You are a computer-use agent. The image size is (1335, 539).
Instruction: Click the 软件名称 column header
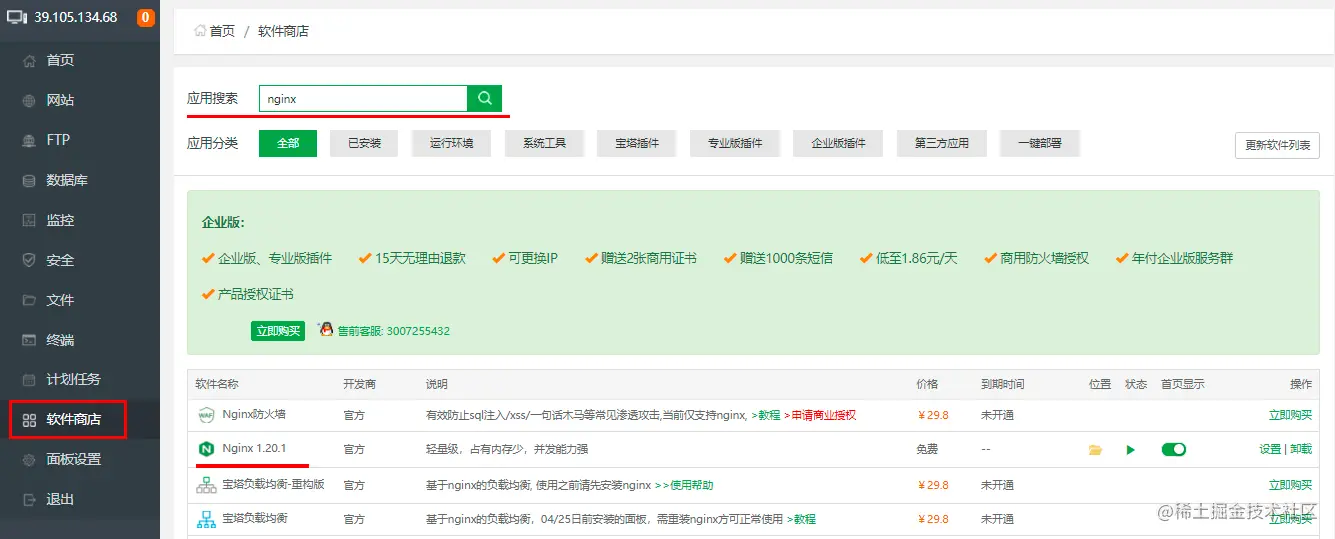217,384
